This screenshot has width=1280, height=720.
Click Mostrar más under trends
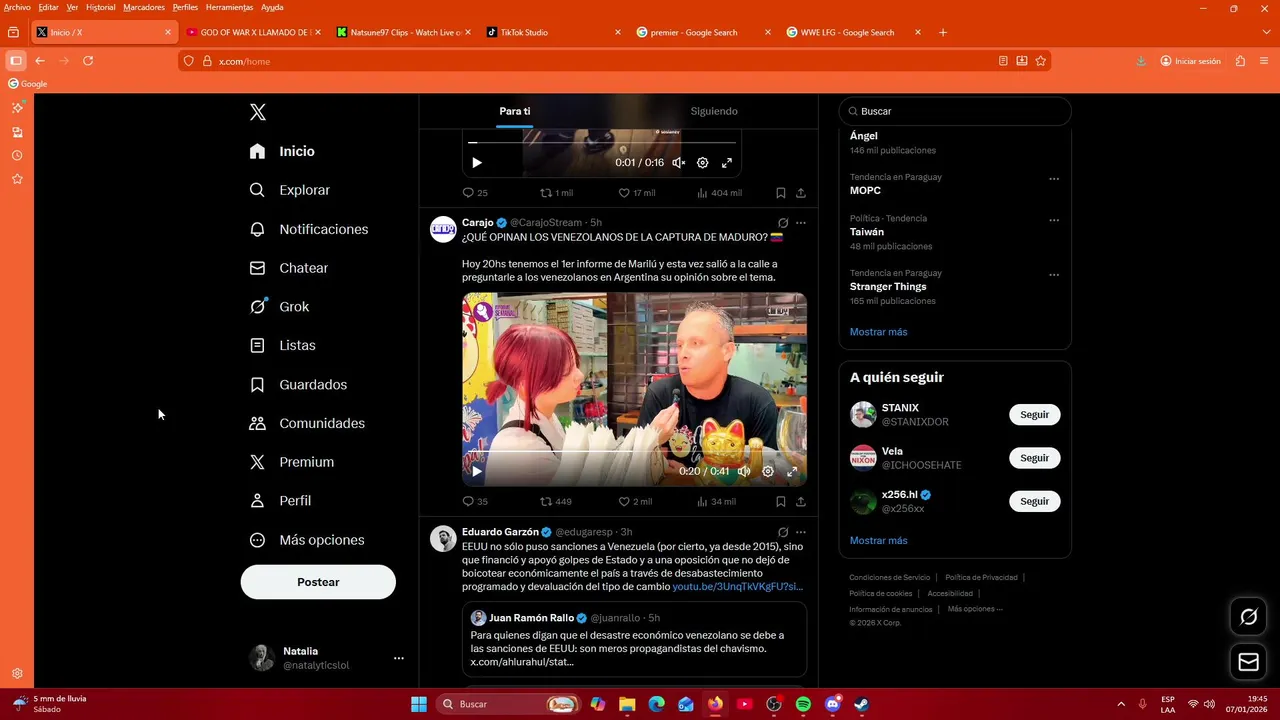click(x=878, y=332)
